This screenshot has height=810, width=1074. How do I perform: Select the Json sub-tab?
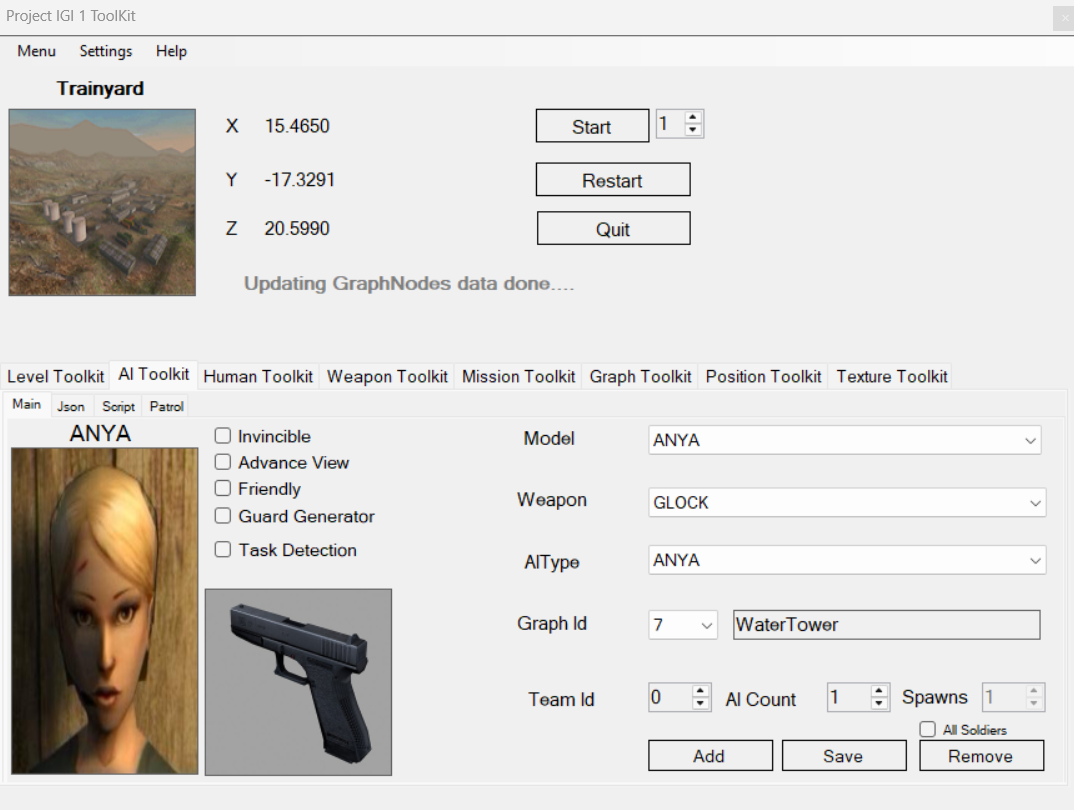point(71,406)
